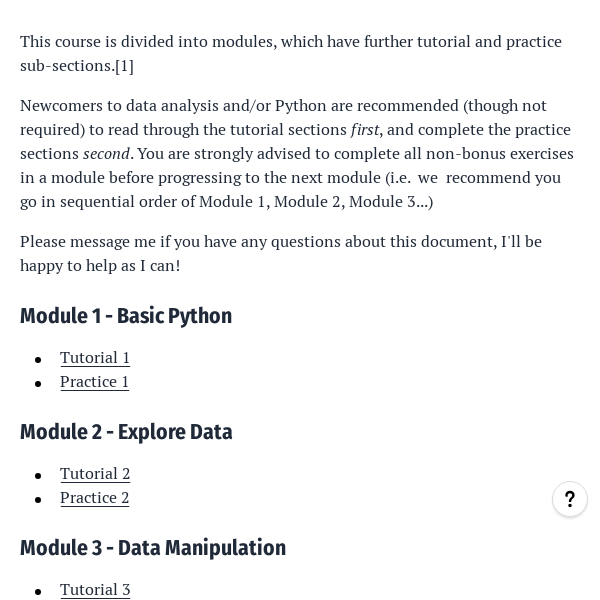Click the [1] footnote reference
Screen dimensions: 600x600
[124, 65]
